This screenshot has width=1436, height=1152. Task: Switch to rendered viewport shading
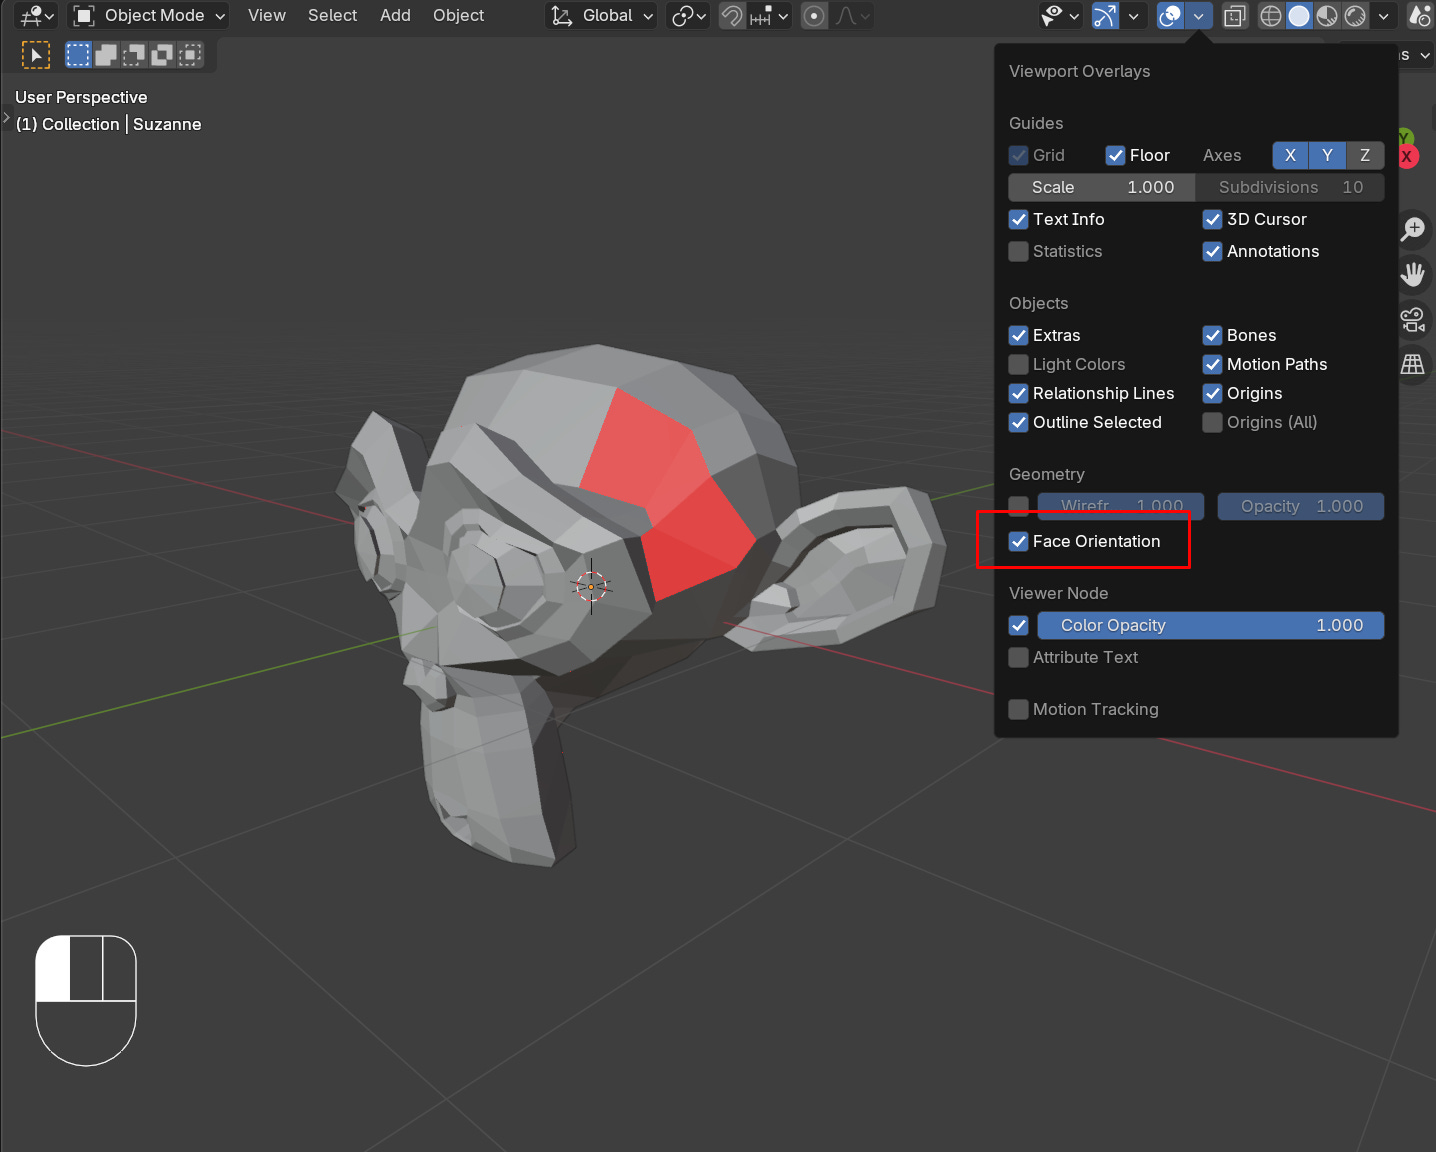(x=1355, y=16)
